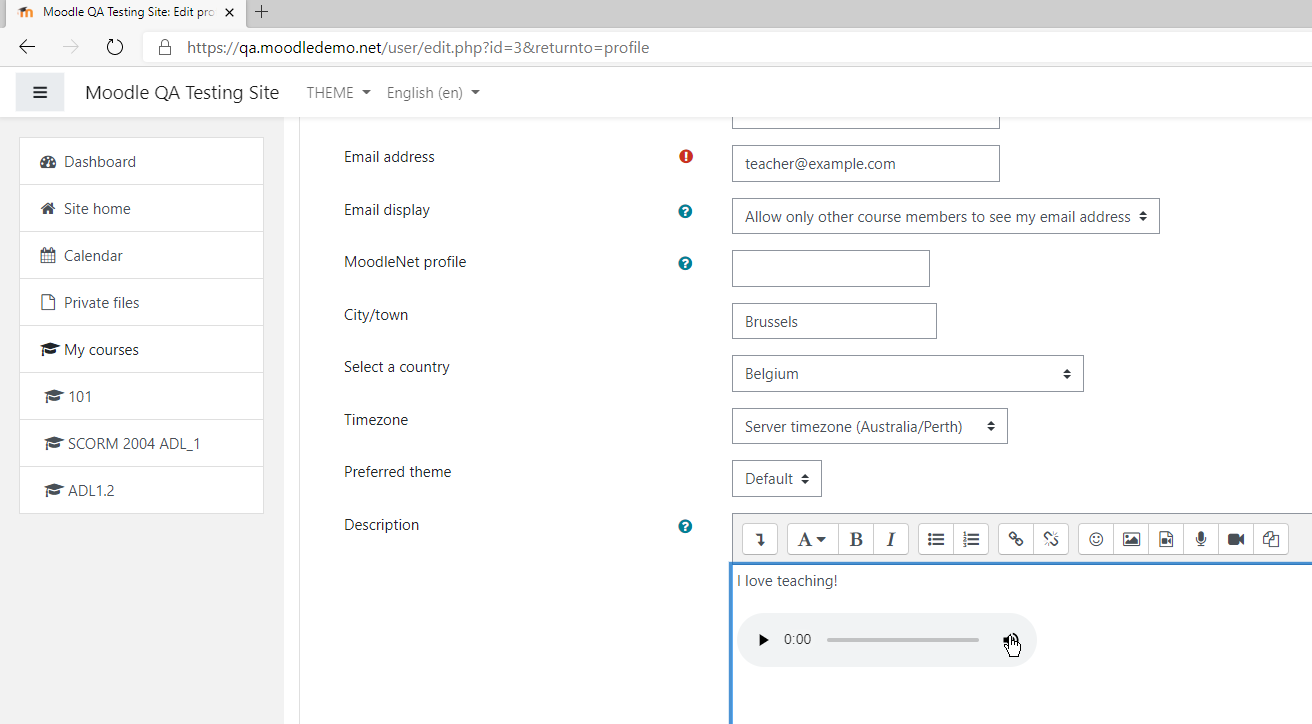The width and height of the screenshot is (1312, 724).
Task: Click the required icon beside Email address
Action: tap(686, 156)
